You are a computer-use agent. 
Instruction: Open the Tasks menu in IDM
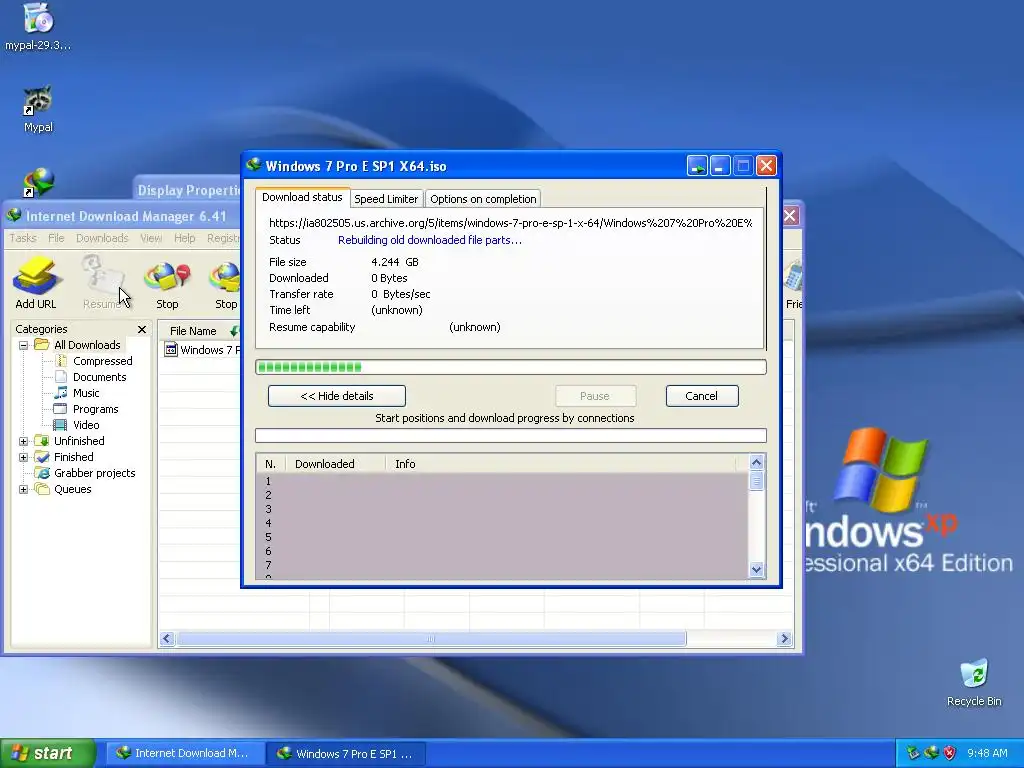(23, 238)
